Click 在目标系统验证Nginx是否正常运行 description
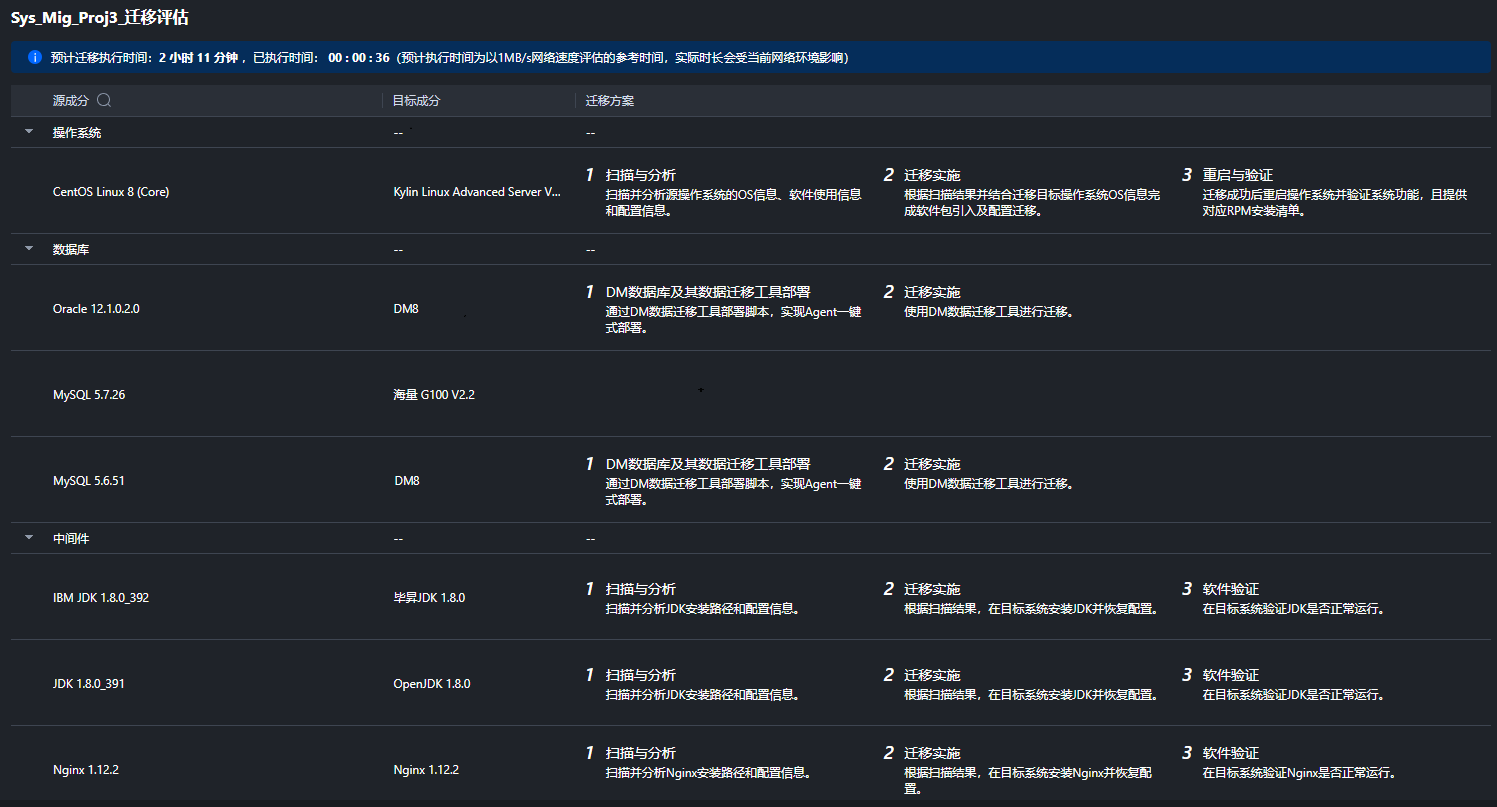This screenshot has width=1497, height=807. 1299,773
